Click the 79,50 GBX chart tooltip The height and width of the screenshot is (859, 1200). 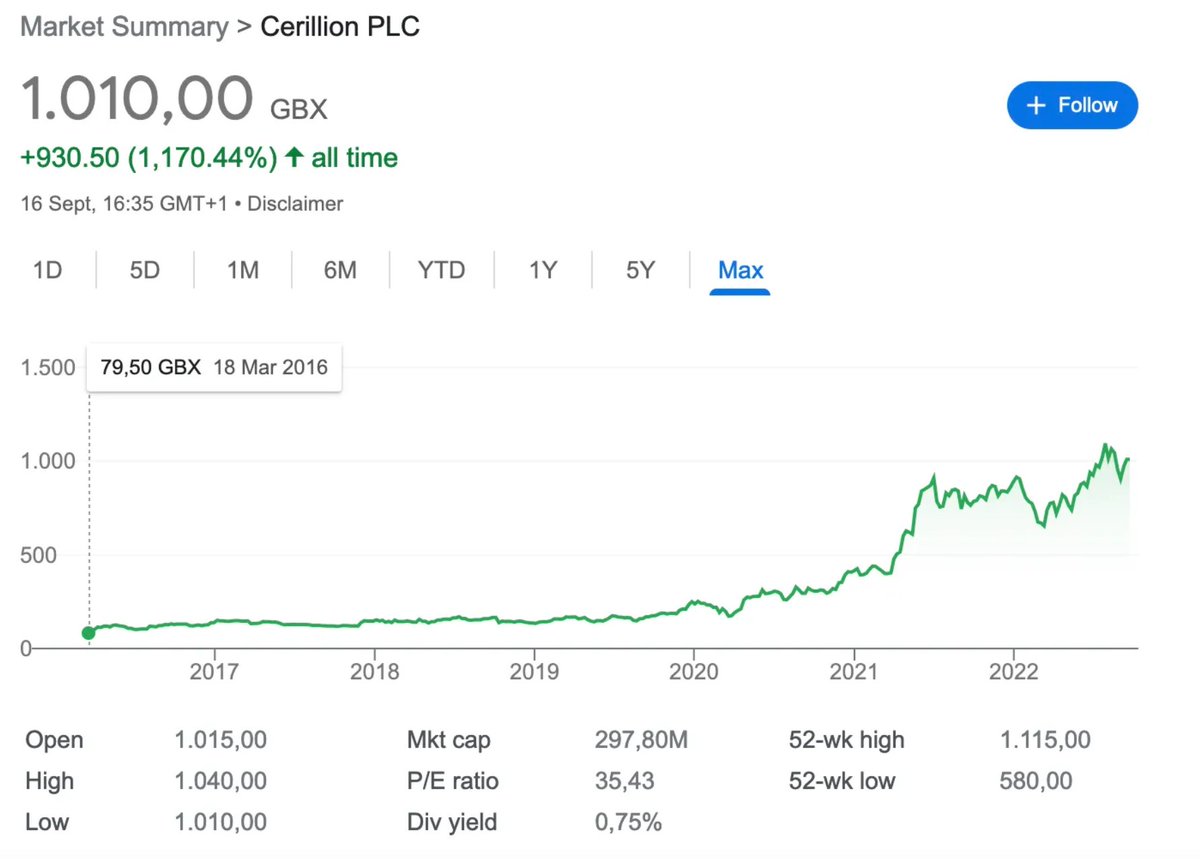214,367
